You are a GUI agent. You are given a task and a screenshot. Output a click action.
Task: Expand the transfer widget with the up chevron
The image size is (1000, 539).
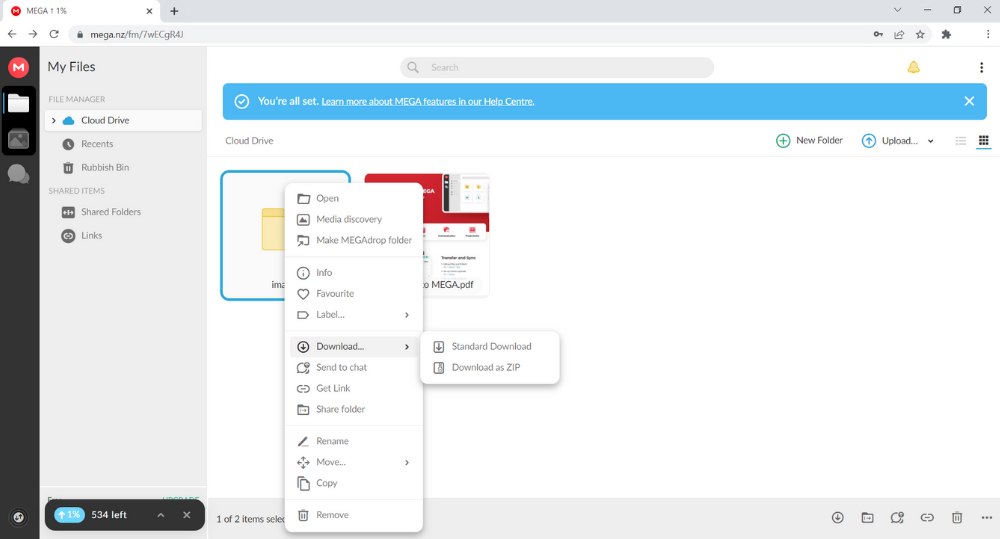(161, 515)
